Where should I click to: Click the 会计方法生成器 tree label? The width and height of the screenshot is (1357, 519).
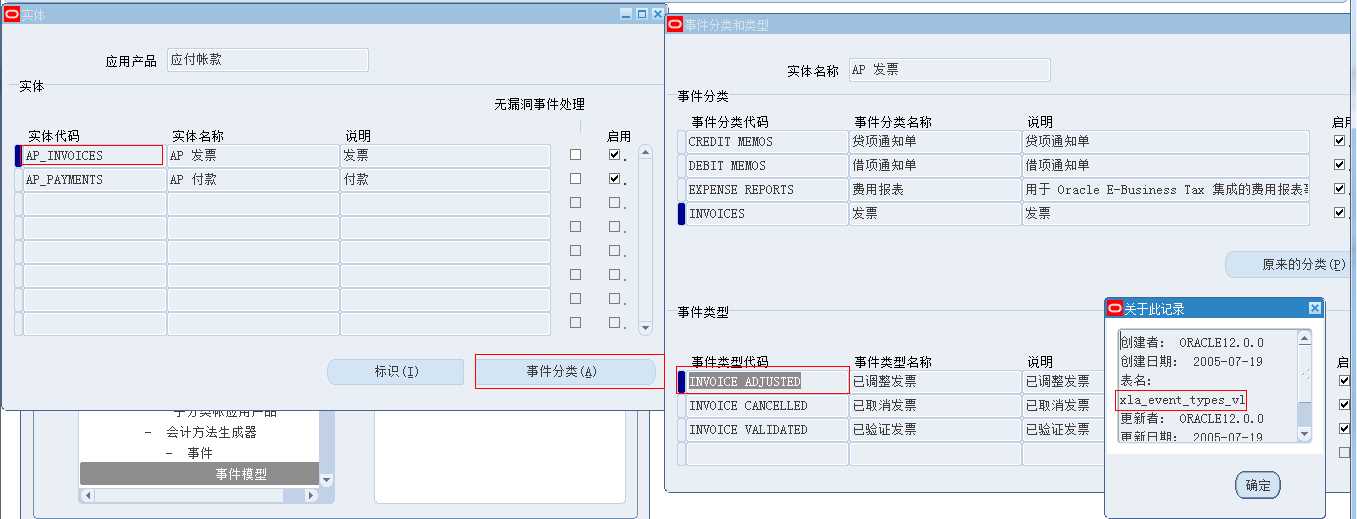211,433
